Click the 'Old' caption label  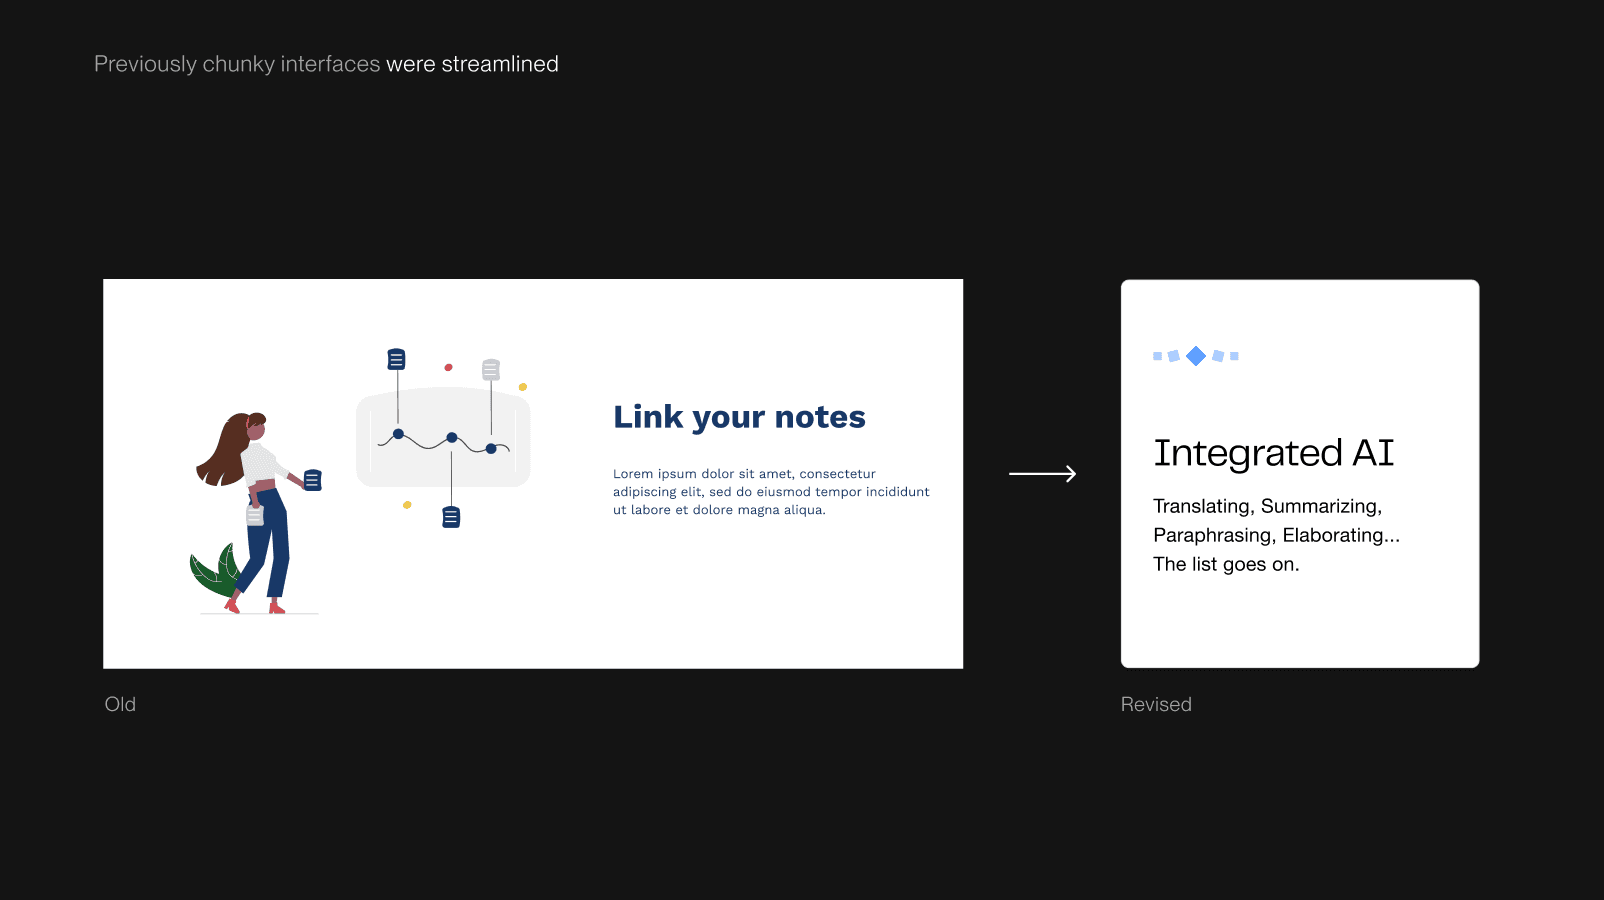point(120,704)
